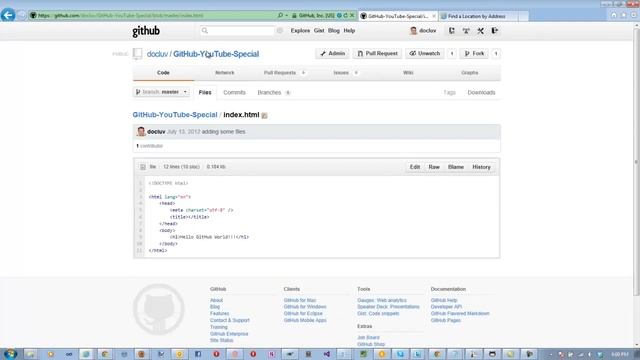Click the Octocat logo in the footer
This screenshot has height=360, width=640.
tap(158, 309)
